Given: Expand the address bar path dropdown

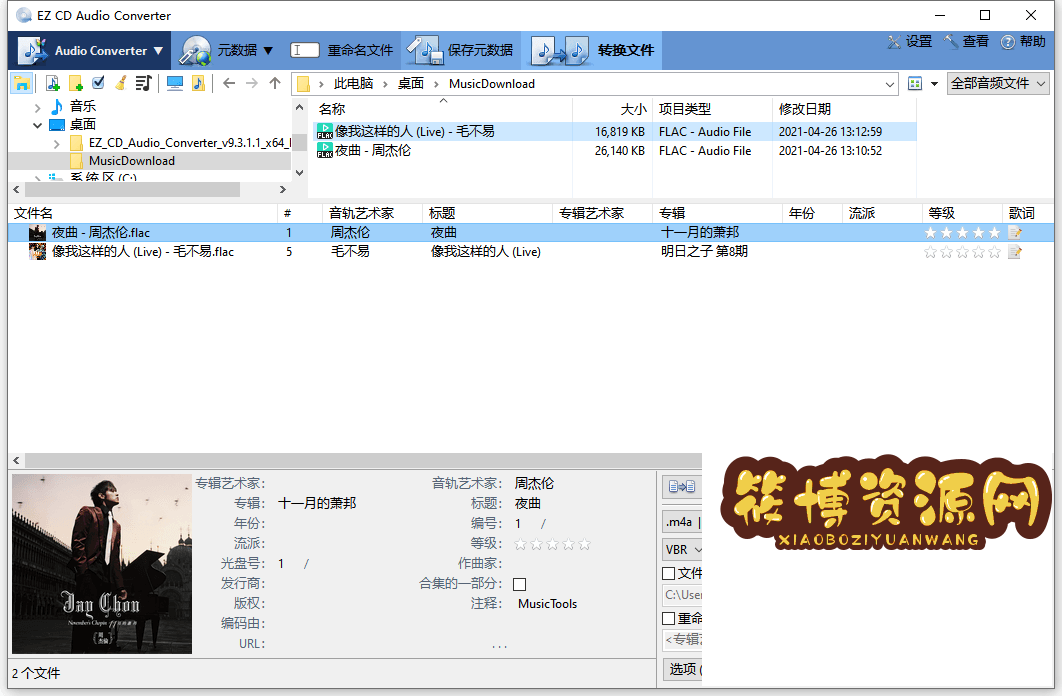Looking at the screenshot, I should 889,84.
